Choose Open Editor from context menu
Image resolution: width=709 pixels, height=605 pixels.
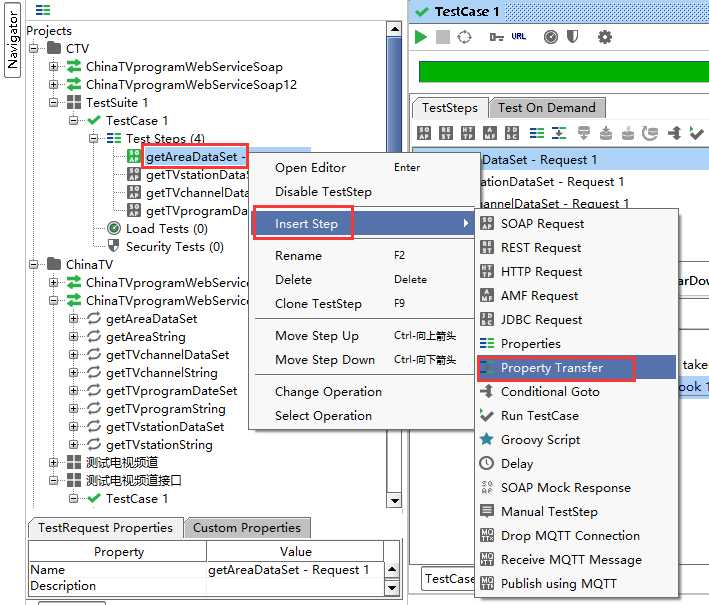coord(364,168)
